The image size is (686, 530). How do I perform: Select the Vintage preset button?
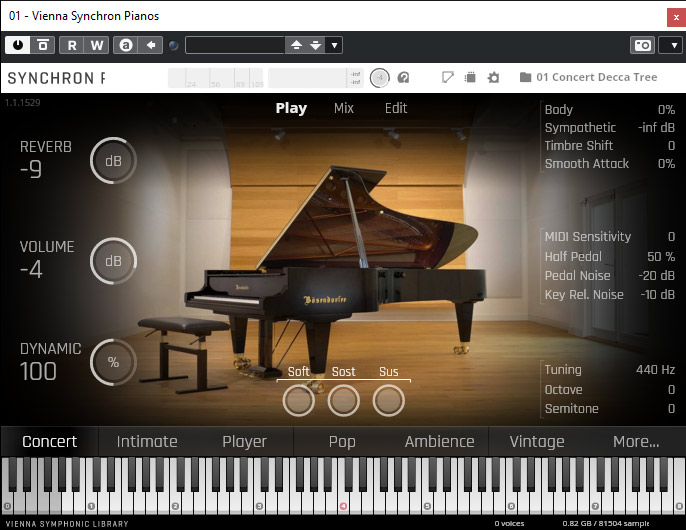(x=537, y=441)
